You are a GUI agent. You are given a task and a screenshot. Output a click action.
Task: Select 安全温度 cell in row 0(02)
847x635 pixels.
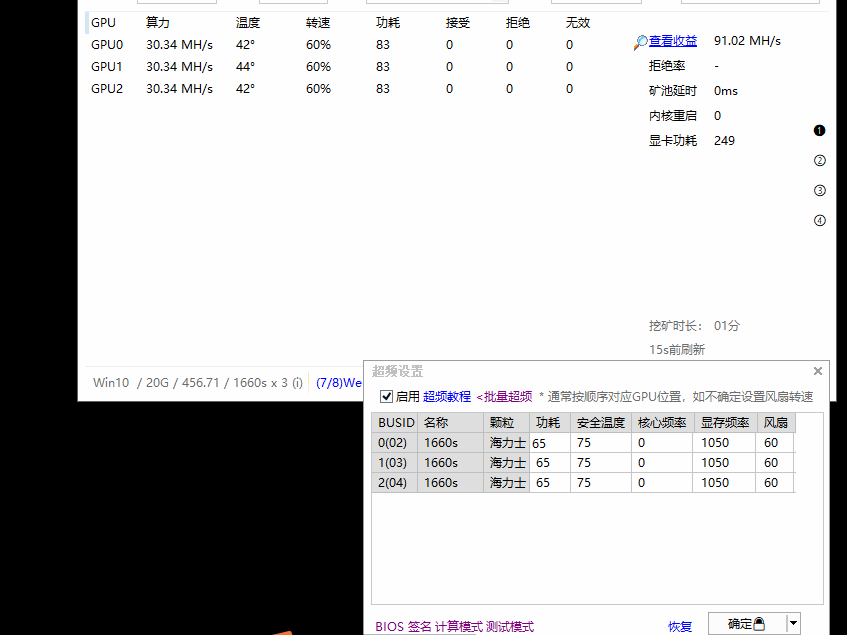coord(601,443)
